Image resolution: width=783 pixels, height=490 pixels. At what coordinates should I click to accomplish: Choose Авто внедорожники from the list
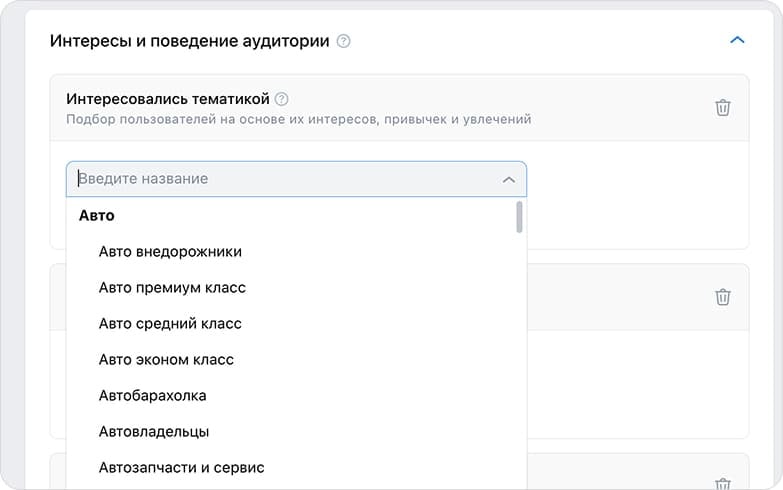tap(170, 251)
